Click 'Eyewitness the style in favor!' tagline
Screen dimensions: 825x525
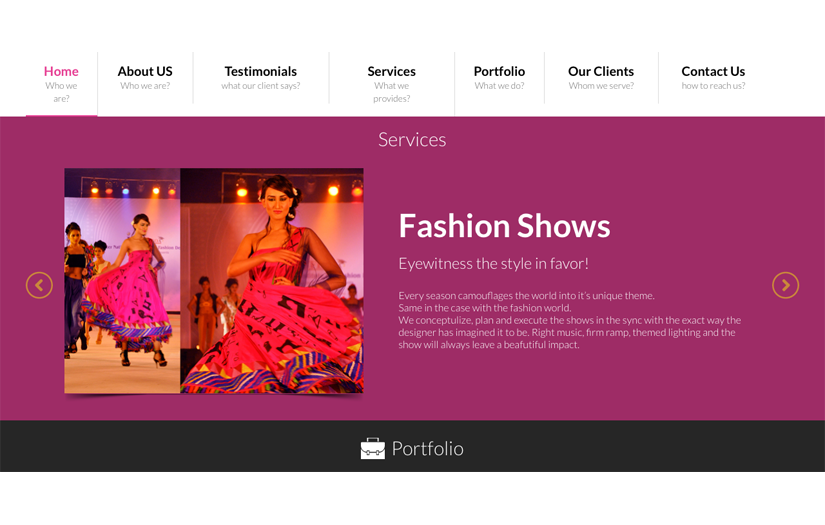(x=493, y=264)
